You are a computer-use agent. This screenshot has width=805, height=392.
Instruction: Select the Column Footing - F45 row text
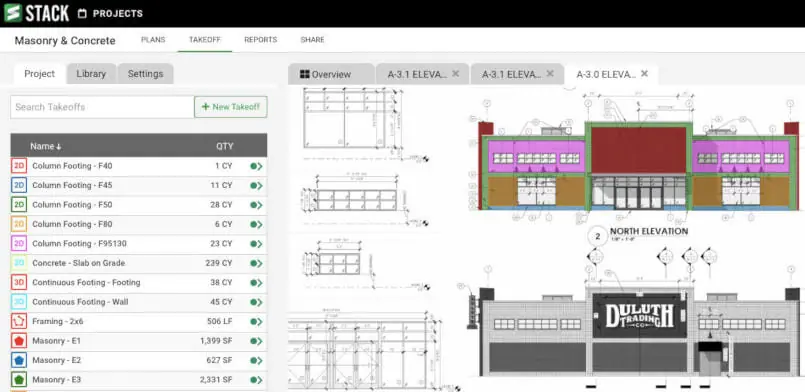coord(72,185)
